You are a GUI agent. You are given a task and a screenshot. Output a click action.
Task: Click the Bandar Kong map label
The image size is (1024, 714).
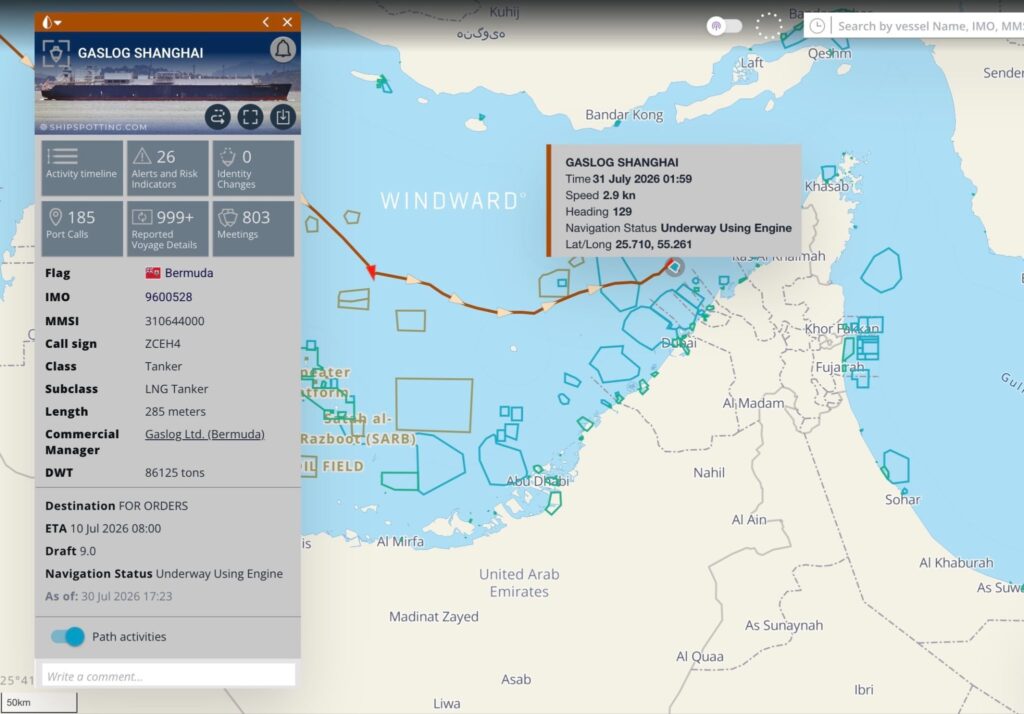click(x=624, y=115)
